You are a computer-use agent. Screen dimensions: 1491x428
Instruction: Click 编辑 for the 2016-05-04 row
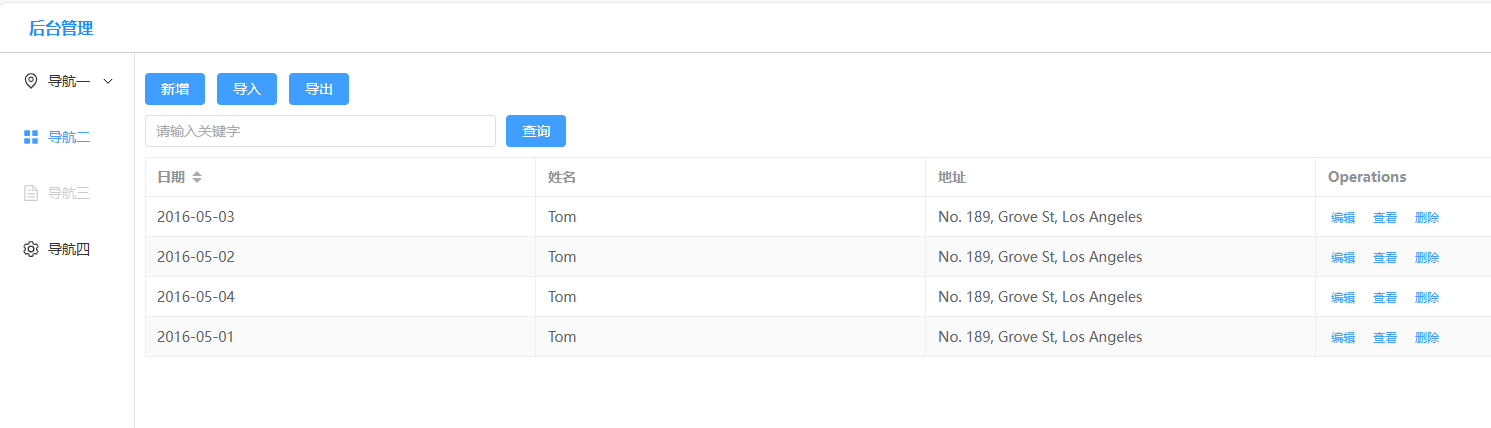tap(1343, 297)
